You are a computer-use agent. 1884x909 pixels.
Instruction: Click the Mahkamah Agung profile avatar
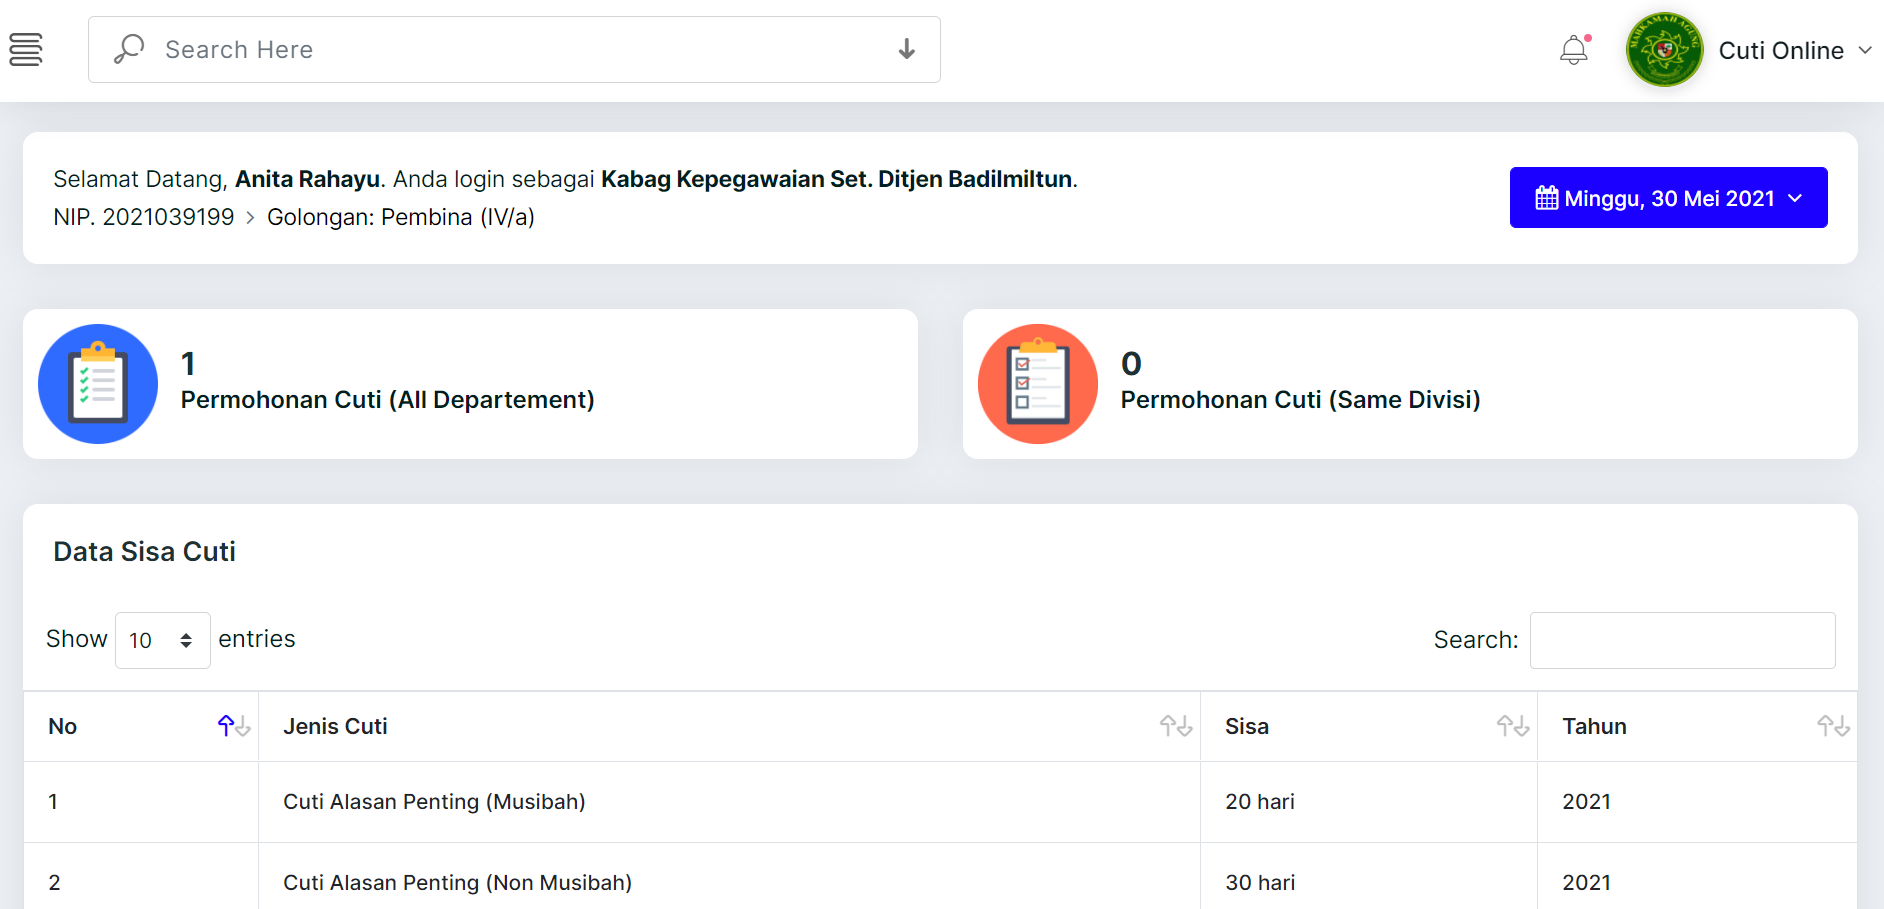tap(1663, 49)
